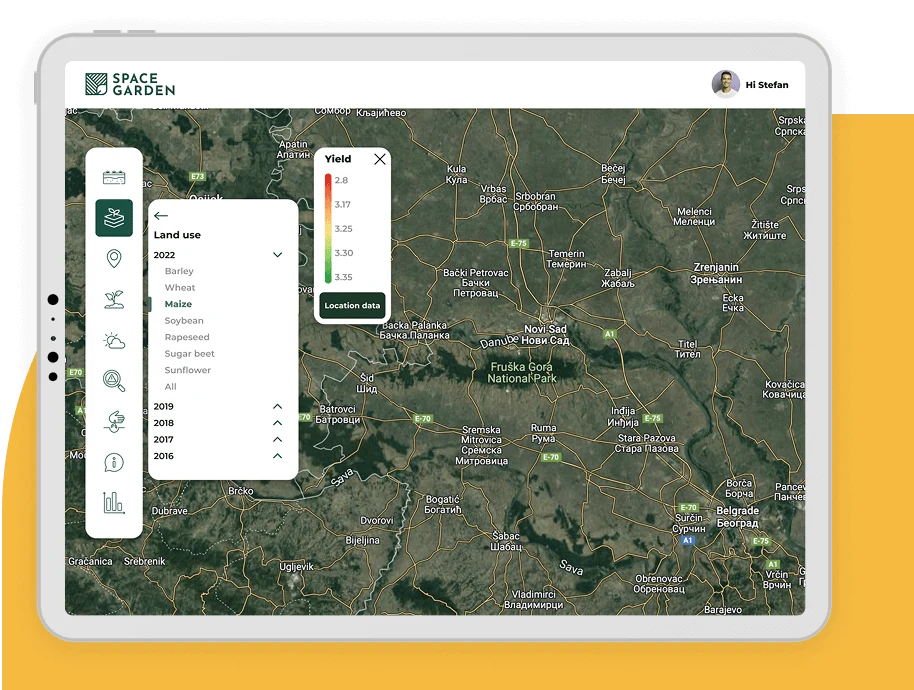Click the Bijeljina town label
Image resolution: width=914 pixels, height=690 pixels.
coord(363,540)
